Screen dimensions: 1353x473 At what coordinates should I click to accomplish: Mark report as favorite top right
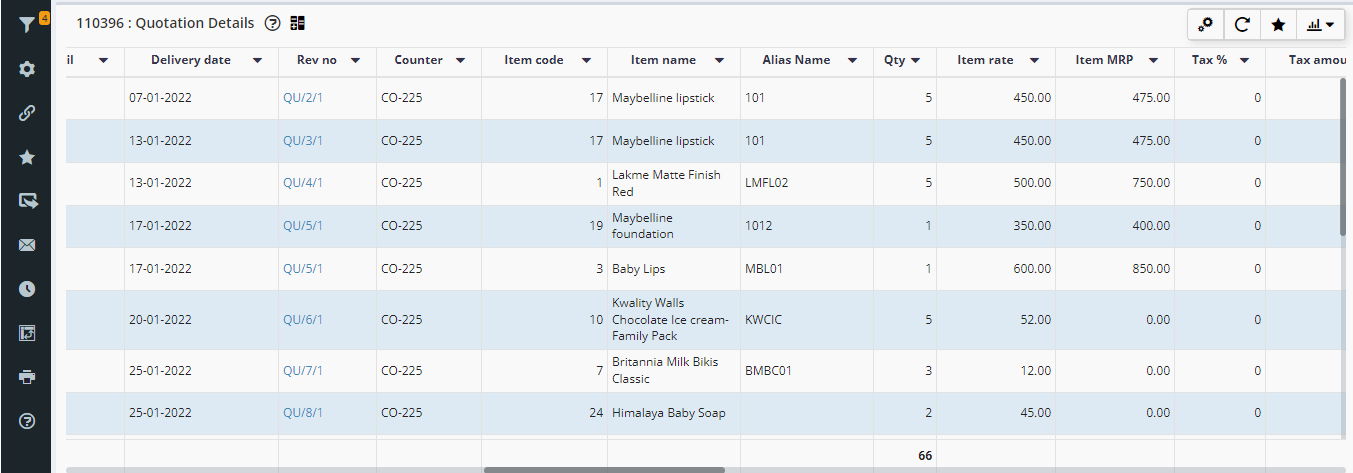(1278, 25)
